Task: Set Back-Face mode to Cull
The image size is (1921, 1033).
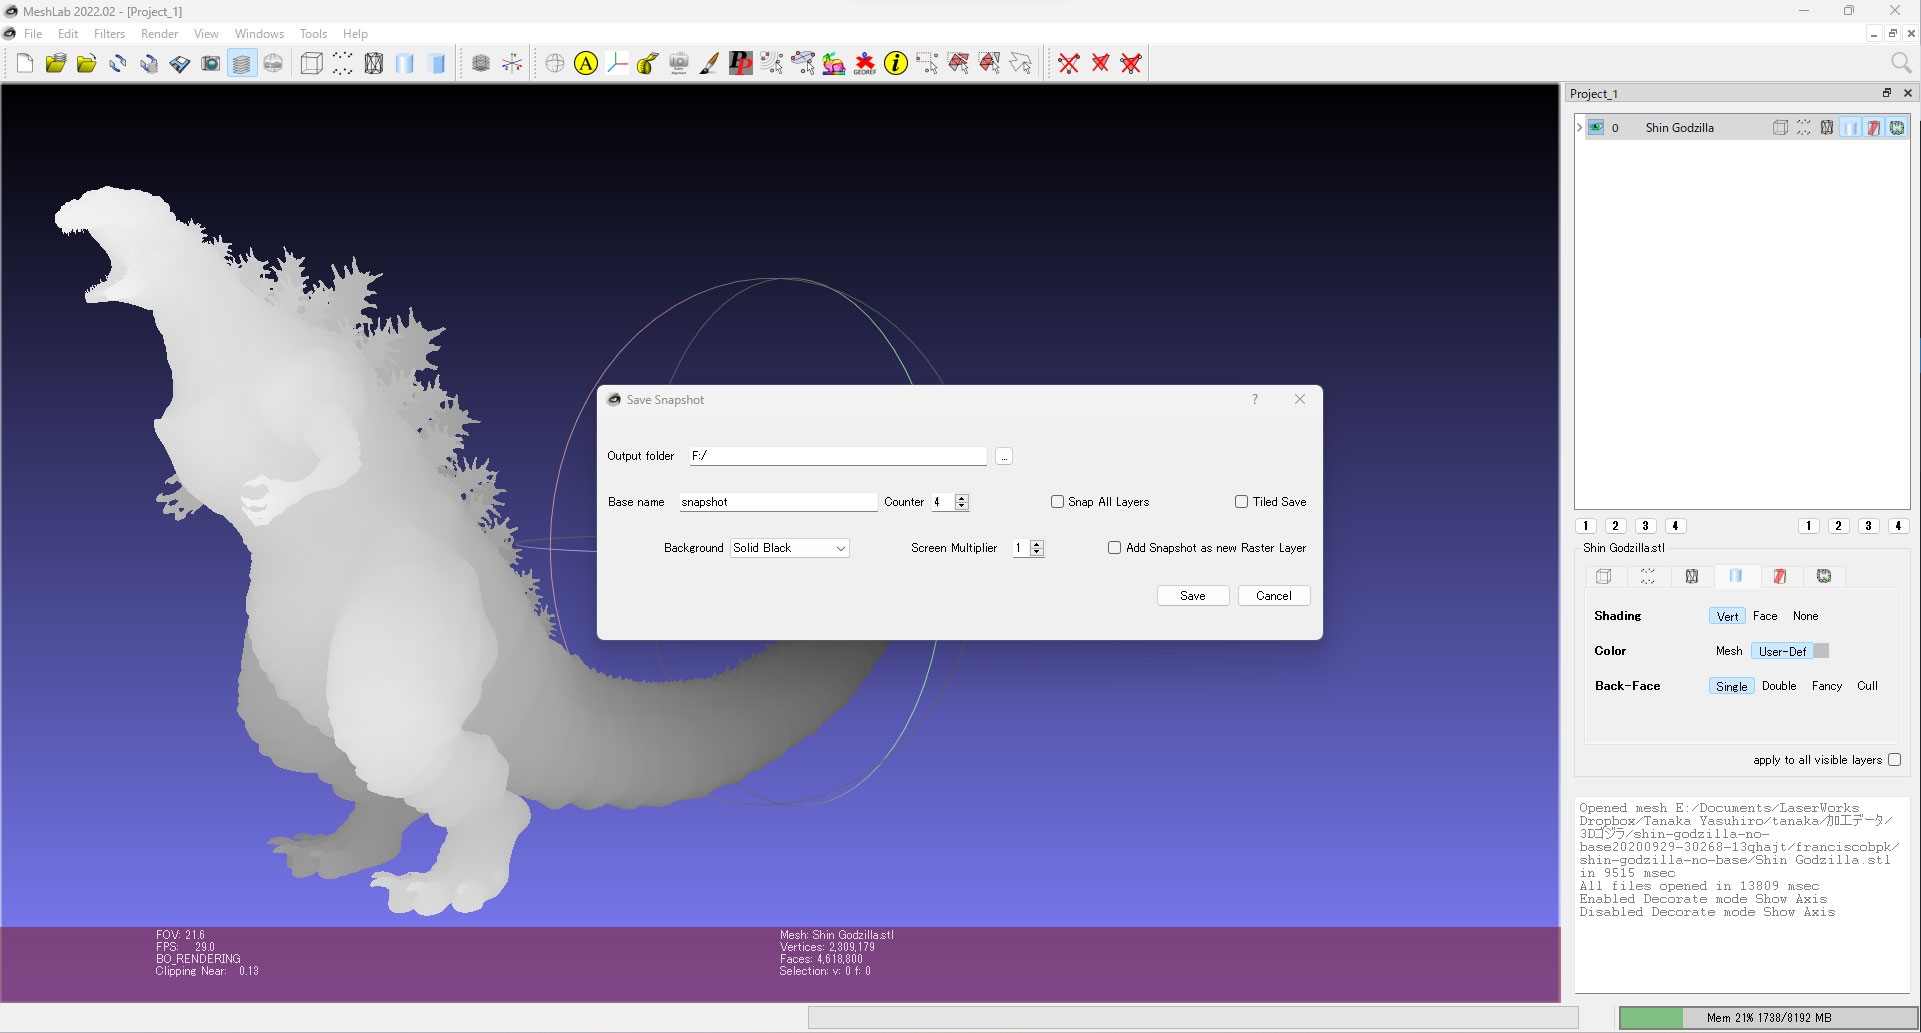Action: (x=1867, y=686)
